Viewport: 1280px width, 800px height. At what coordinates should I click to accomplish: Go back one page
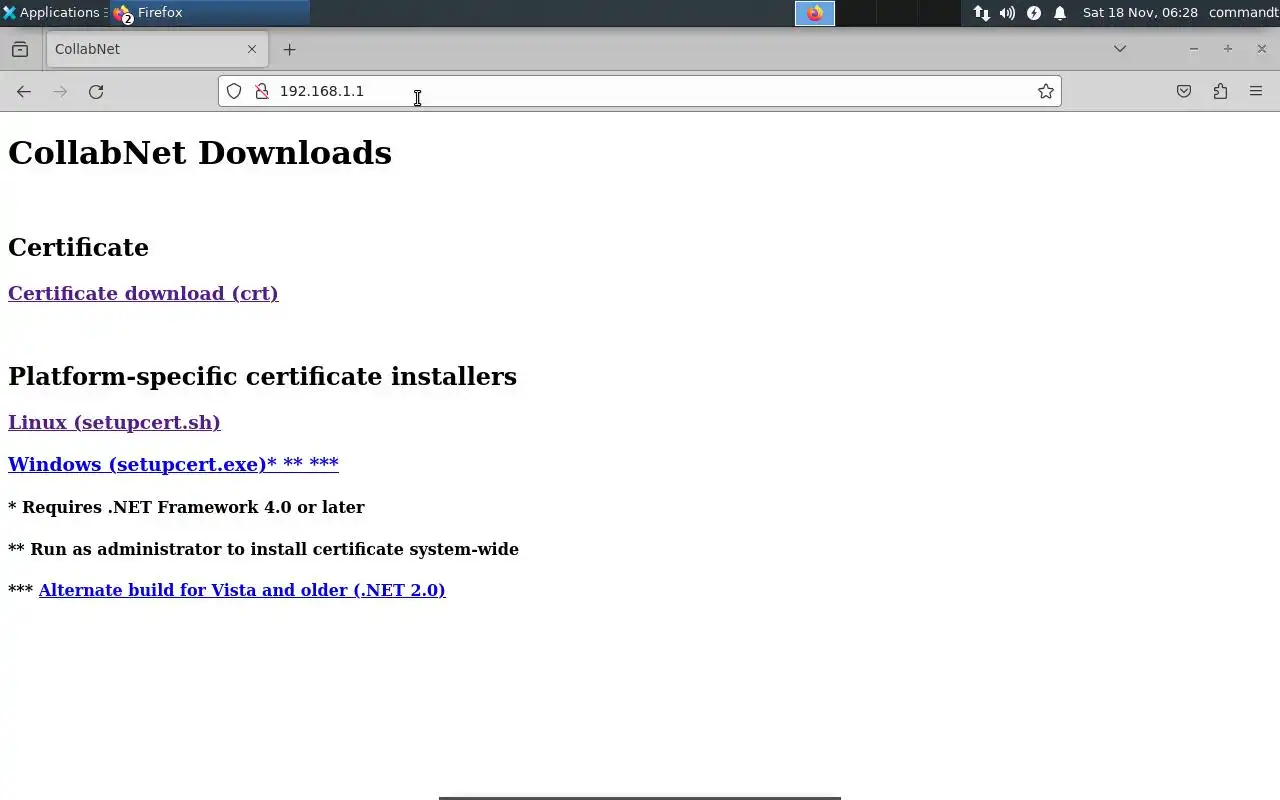[x=24, y=91]
